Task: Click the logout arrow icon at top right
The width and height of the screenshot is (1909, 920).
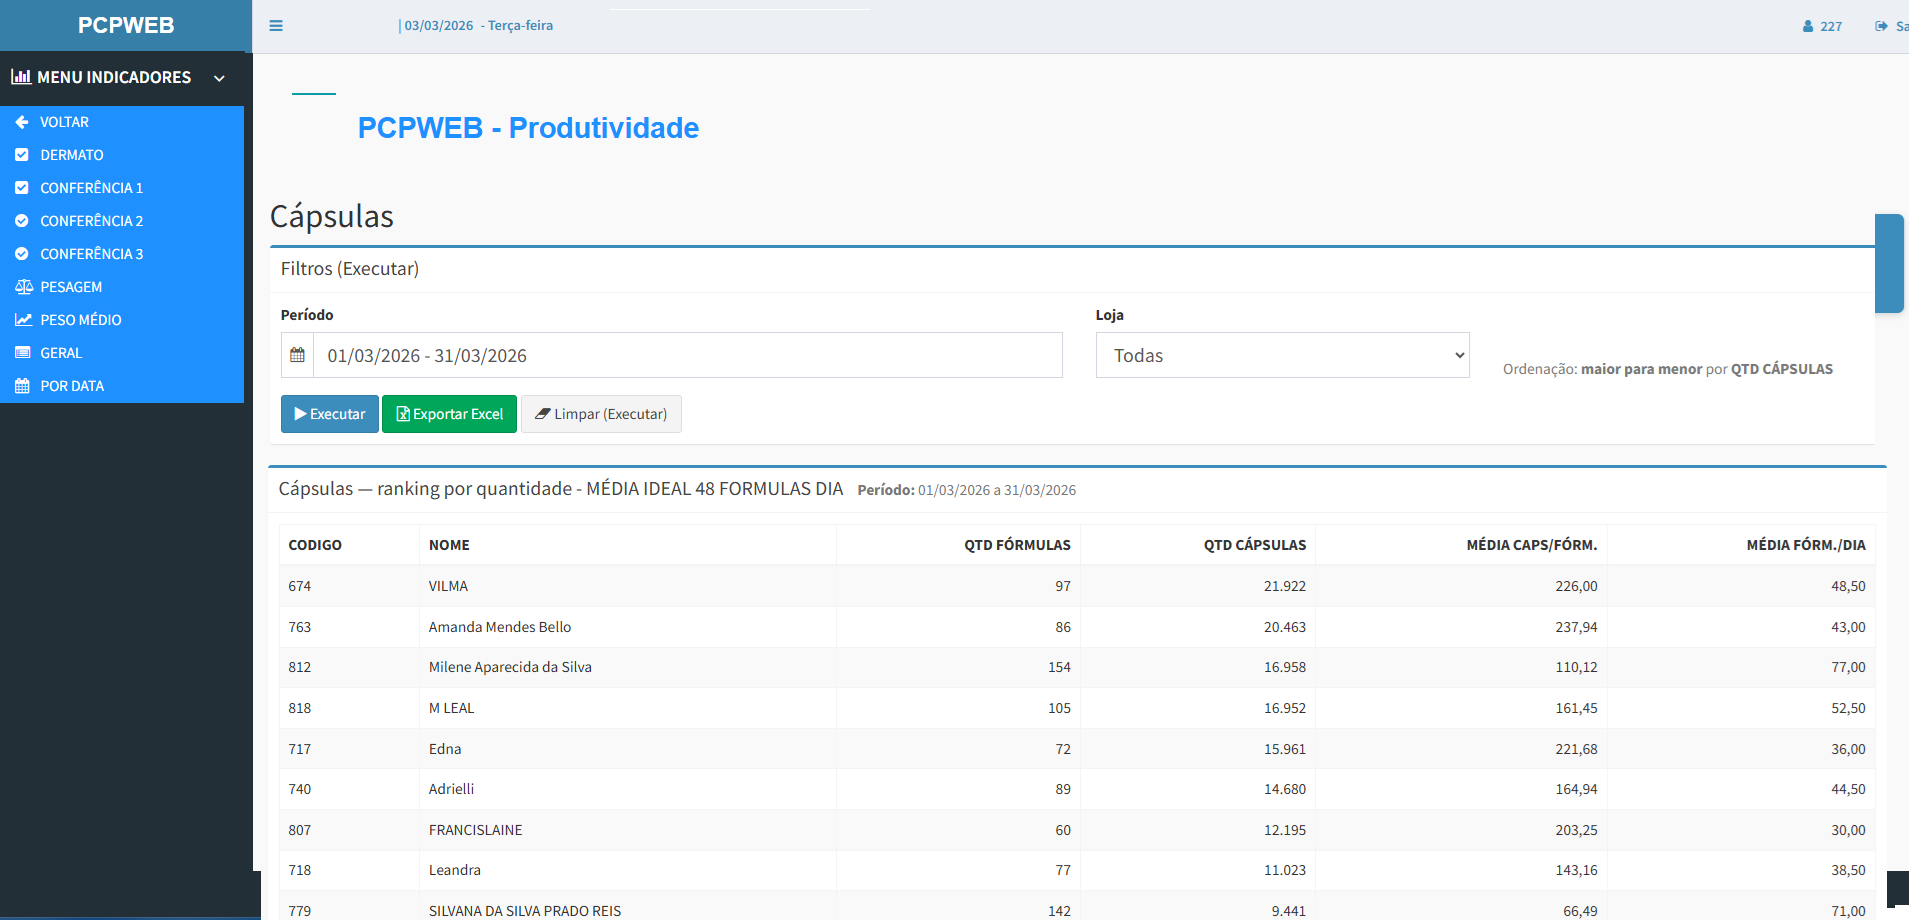Action: coord(1880,26)
